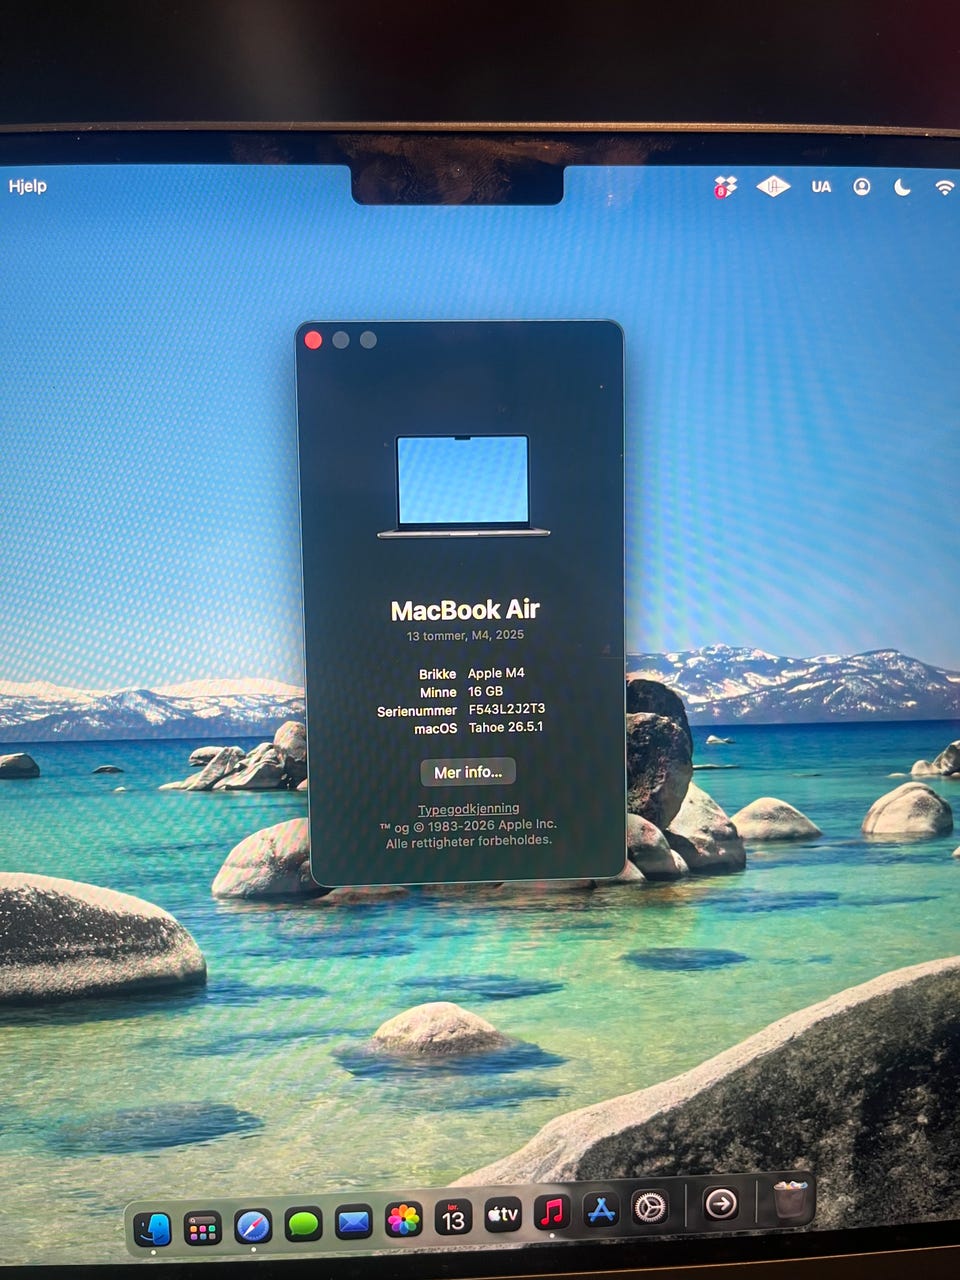This screenshot has width=960, height=1280.
Task: Open the Hjelp menu
Action: (28, 186)
